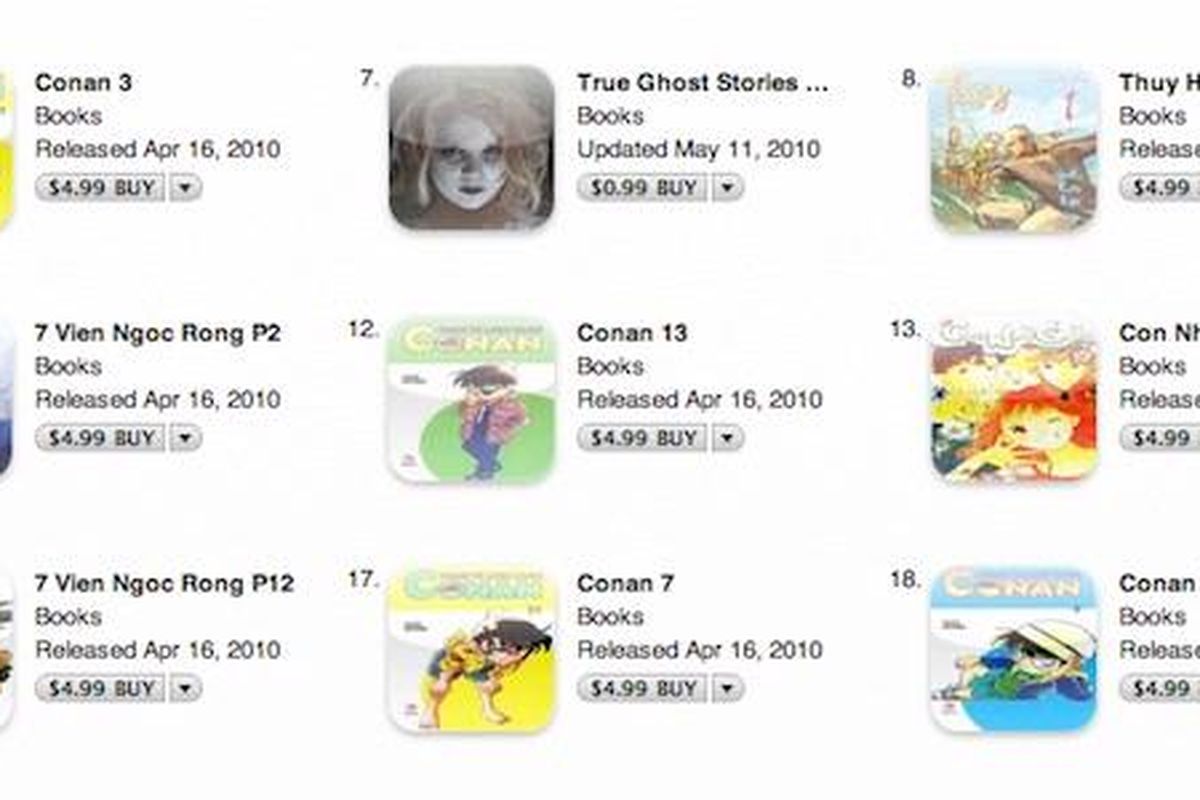Purchase 7 Vien Ngoc Rong P2
1200x800 pixels.
tap(99, 438)
